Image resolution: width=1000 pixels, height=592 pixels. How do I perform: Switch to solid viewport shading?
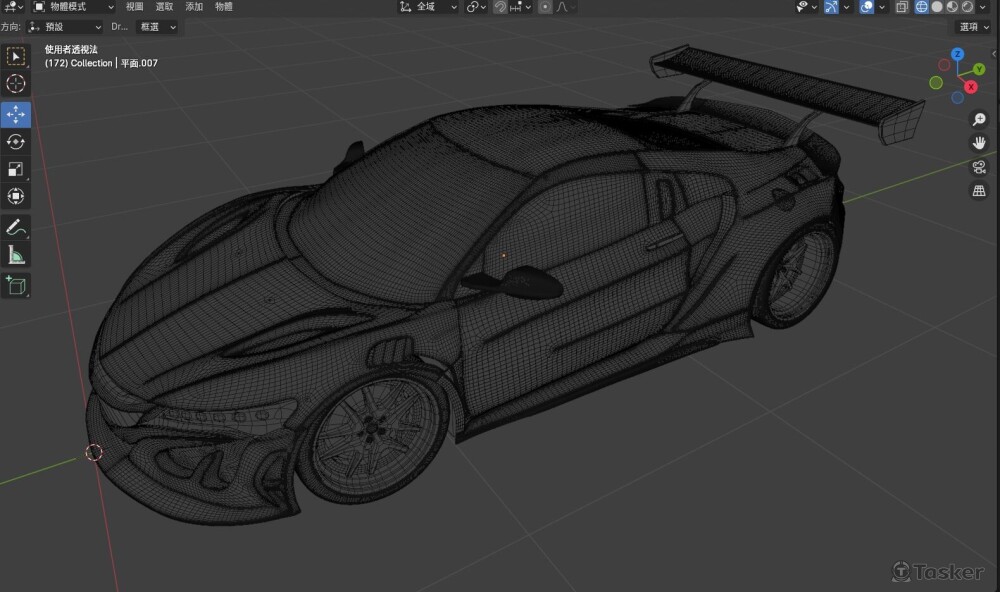[937, 7]
